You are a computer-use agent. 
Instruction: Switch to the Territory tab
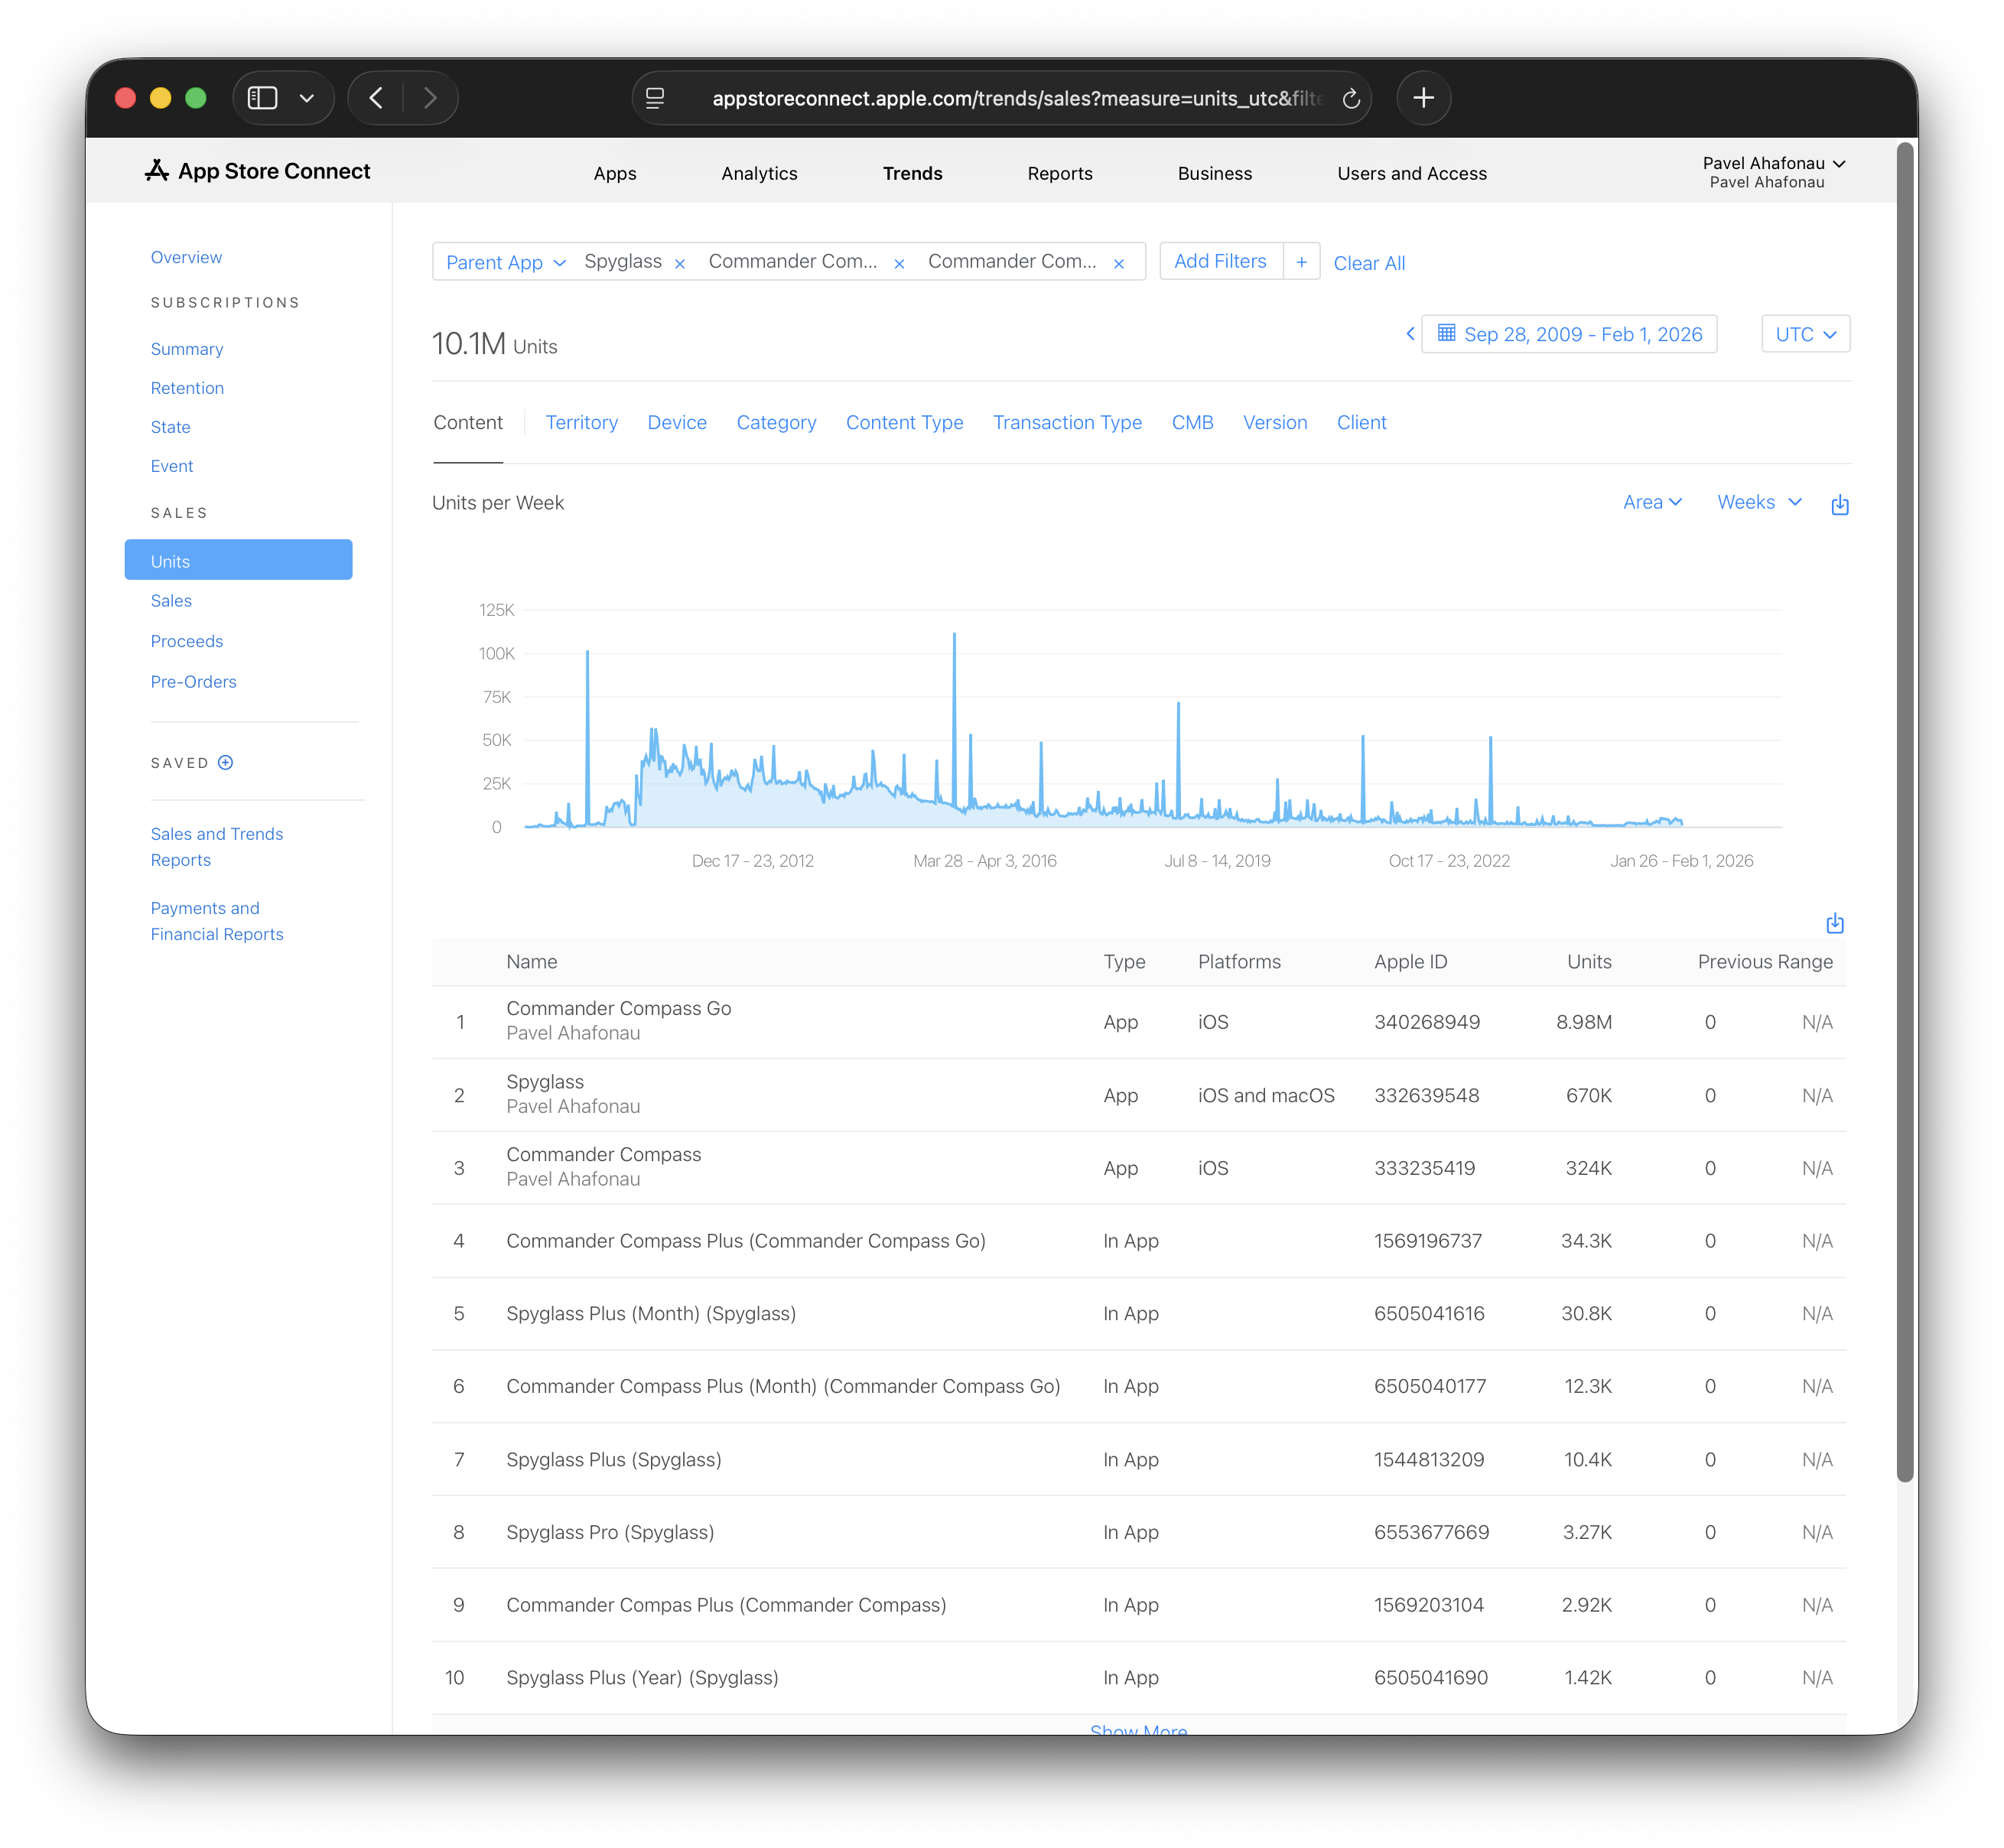point(581,422)
